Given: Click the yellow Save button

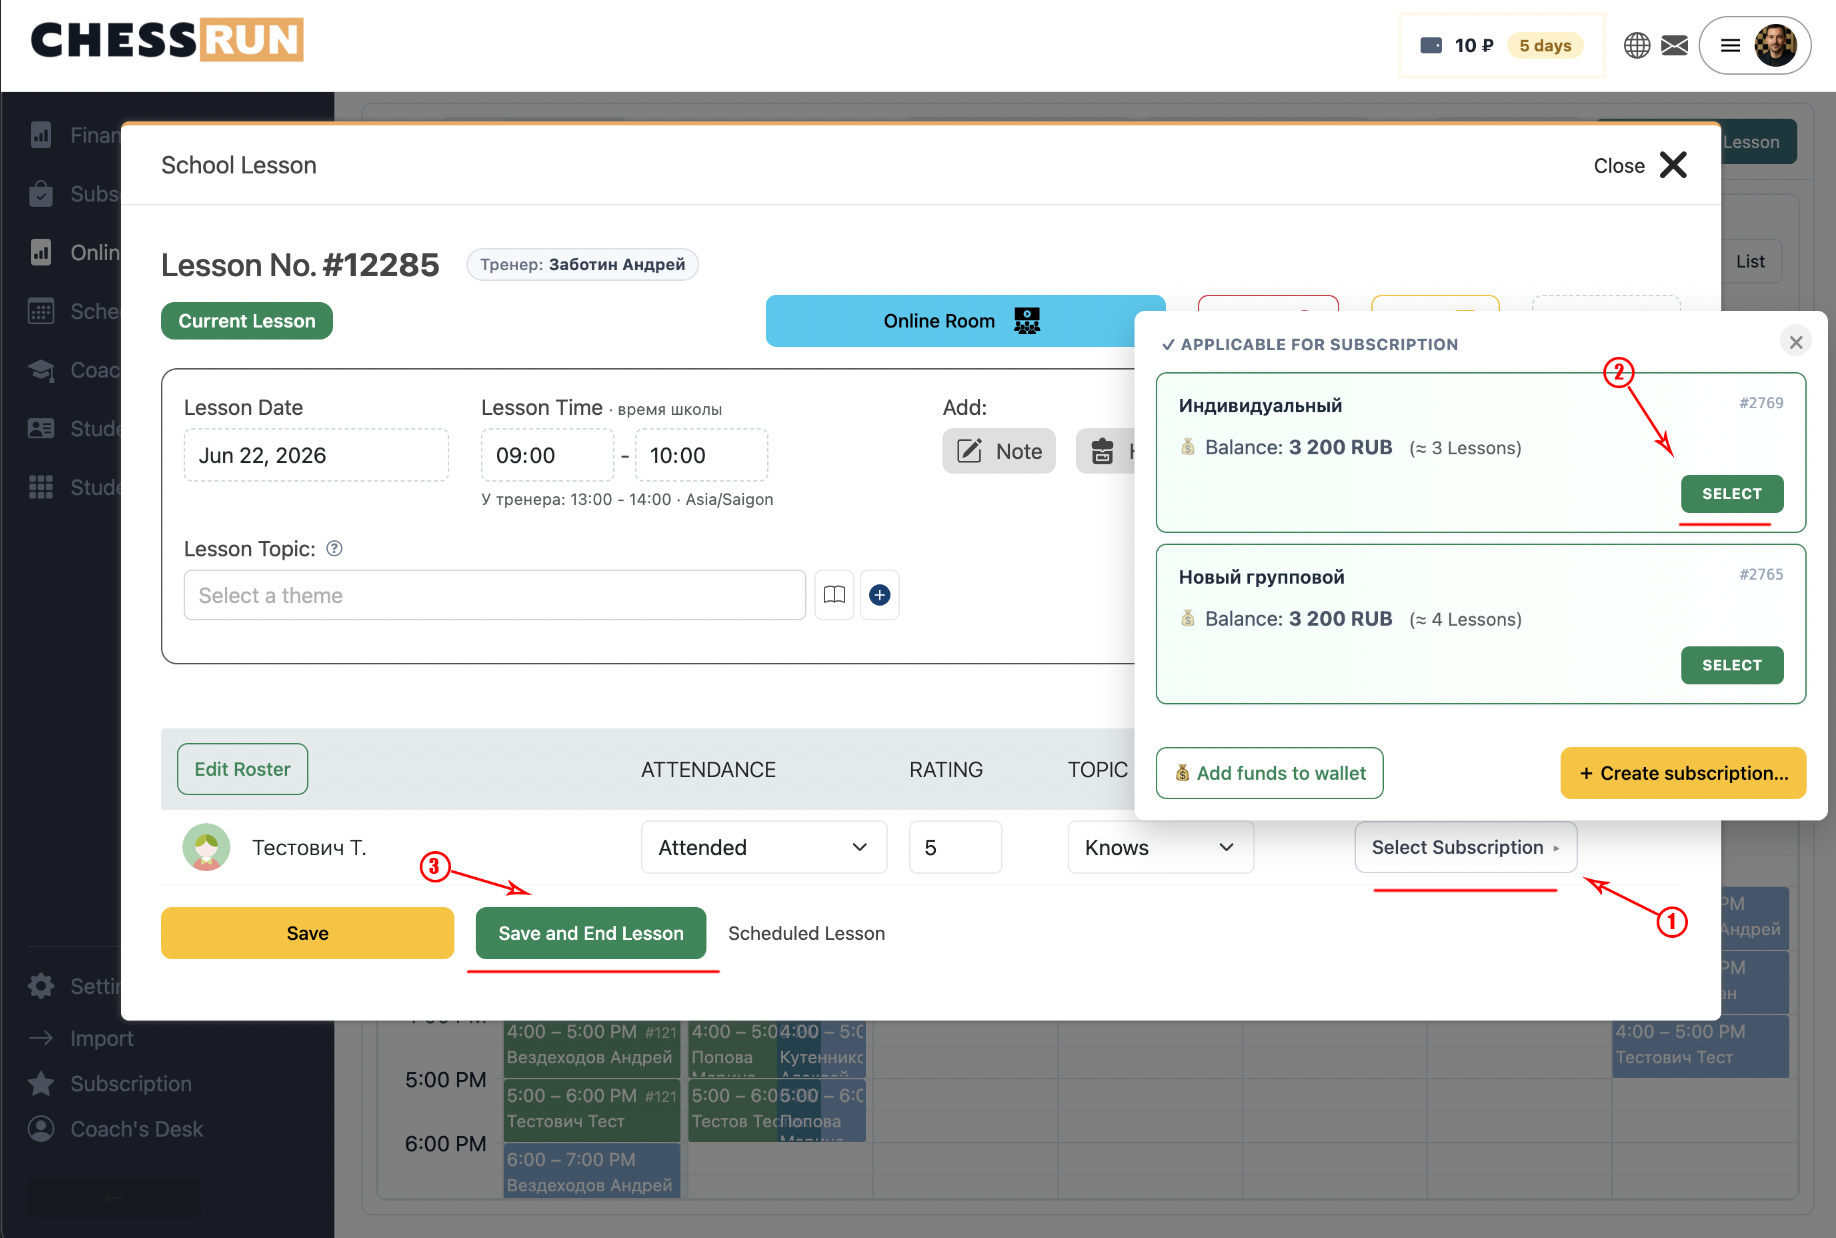Looking at the screenshot, I should pyautogui.click(x=308, y=933).
